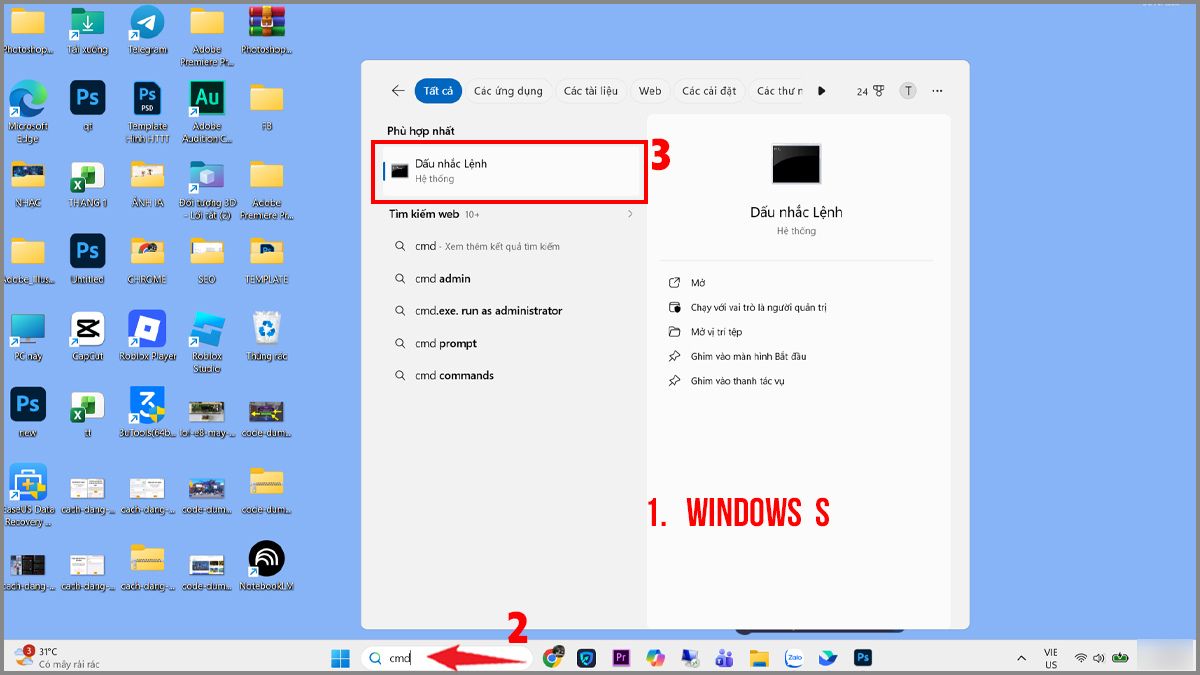
Task: Select the CHROME folder on desktop
Action: coord(147,260)
